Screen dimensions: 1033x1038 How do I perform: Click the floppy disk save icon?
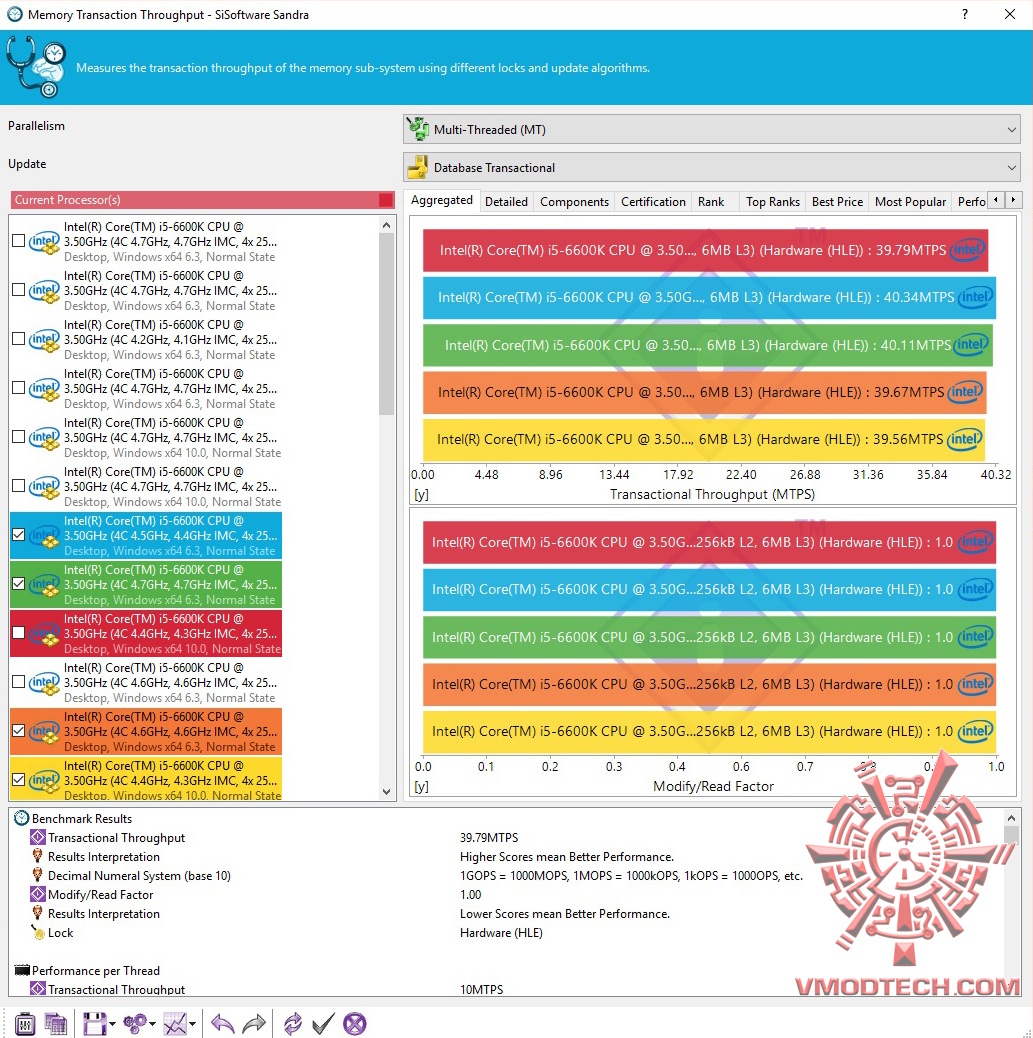pos(94,1023)
